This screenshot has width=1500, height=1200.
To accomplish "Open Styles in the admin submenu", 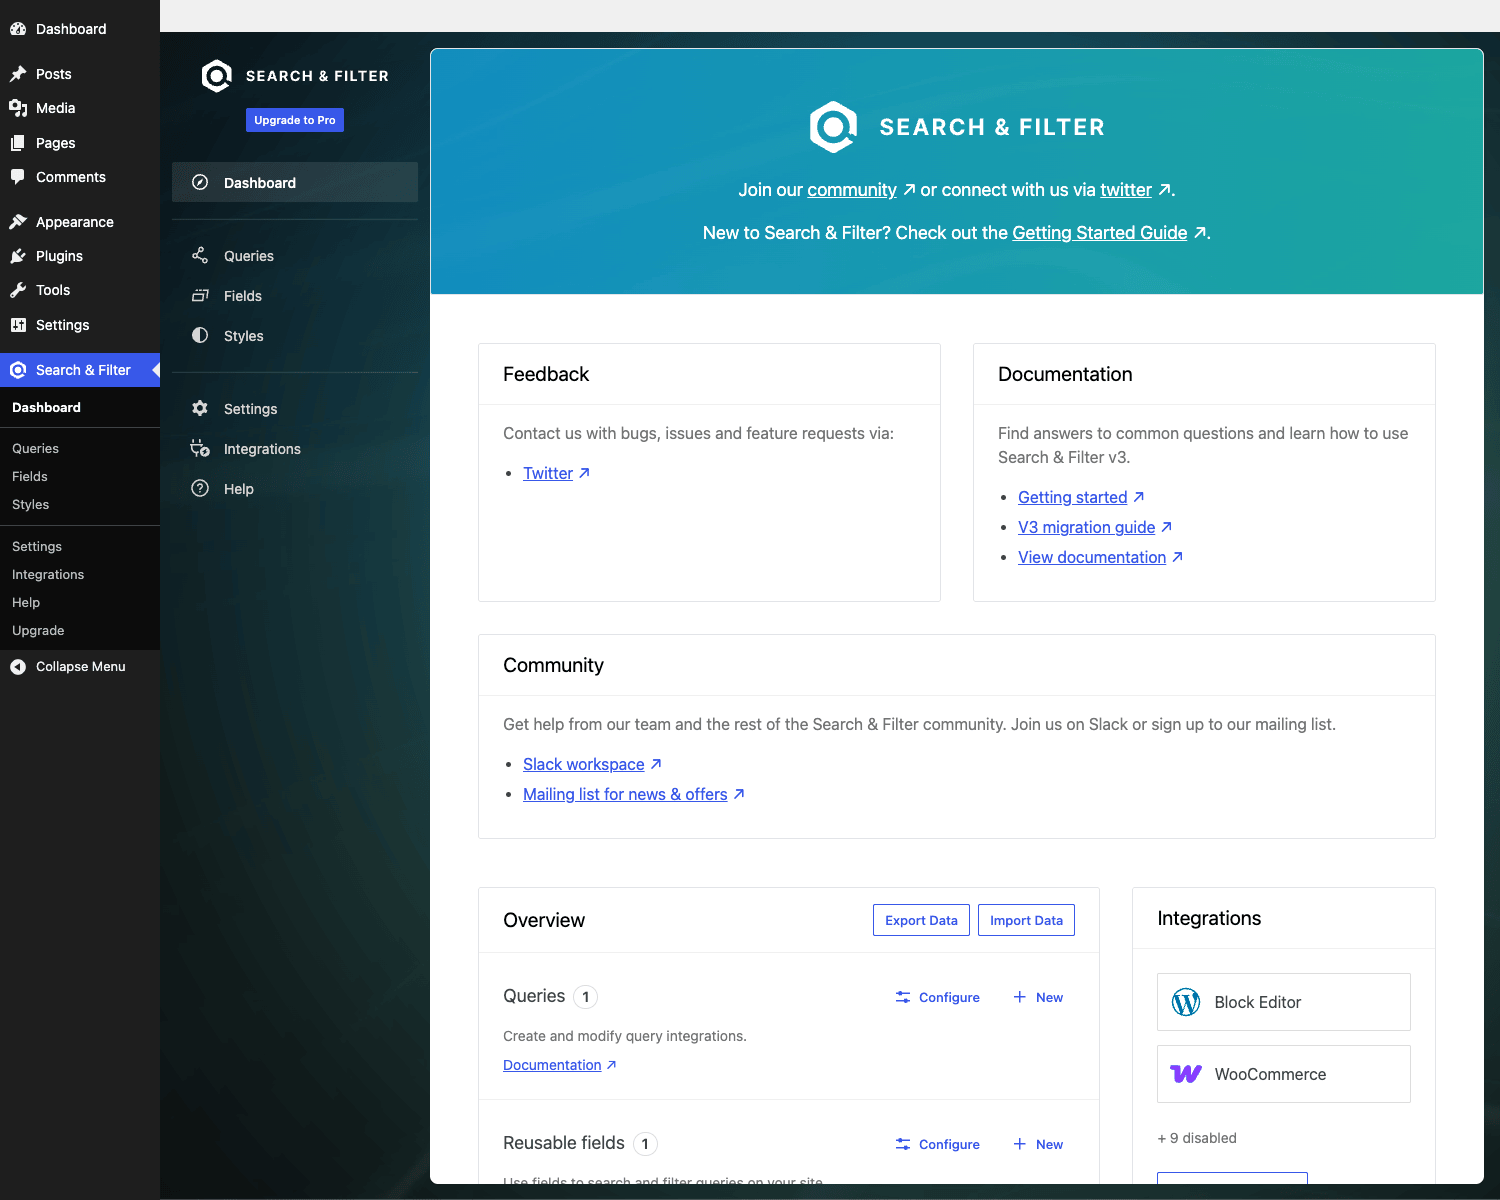I will 31,505.
